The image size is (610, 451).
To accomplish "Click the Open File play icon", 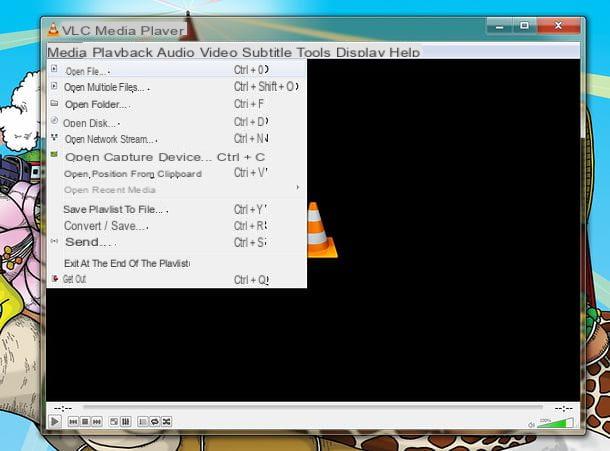I will [x=54, y=69].
